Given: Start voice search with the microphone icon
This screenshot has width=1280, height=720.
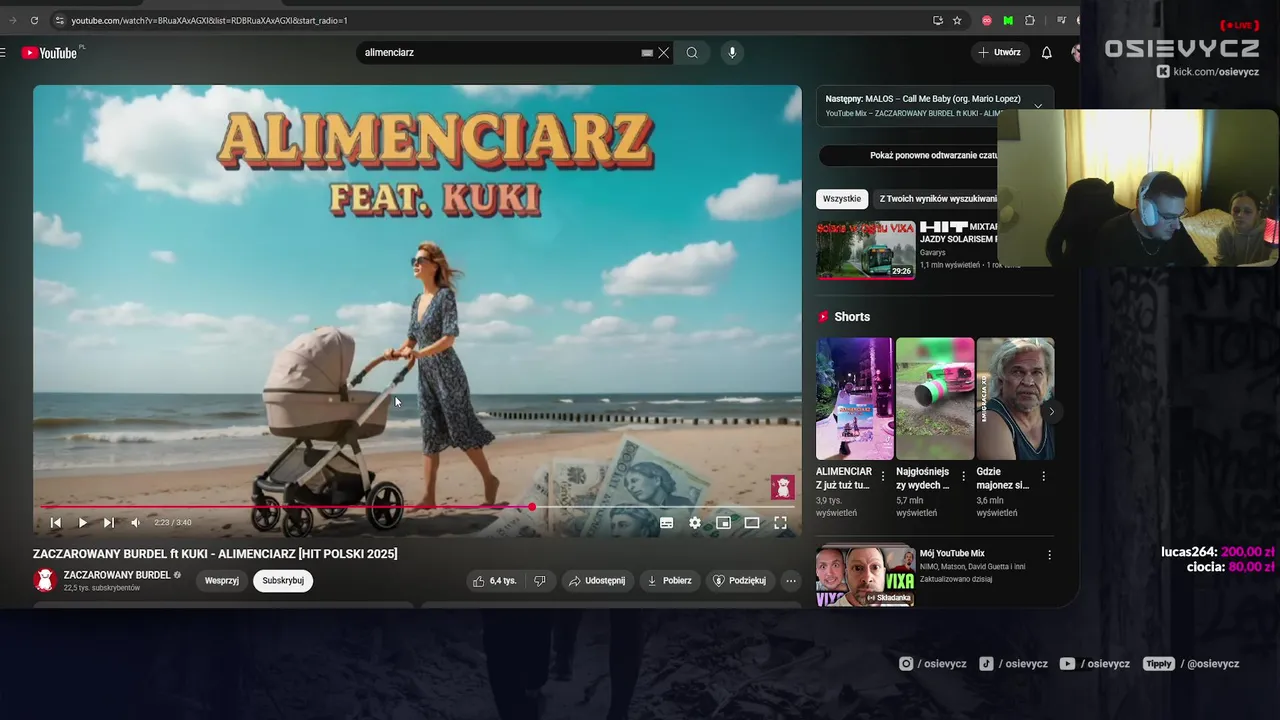Looking at the screenshot, I should 732,53.
